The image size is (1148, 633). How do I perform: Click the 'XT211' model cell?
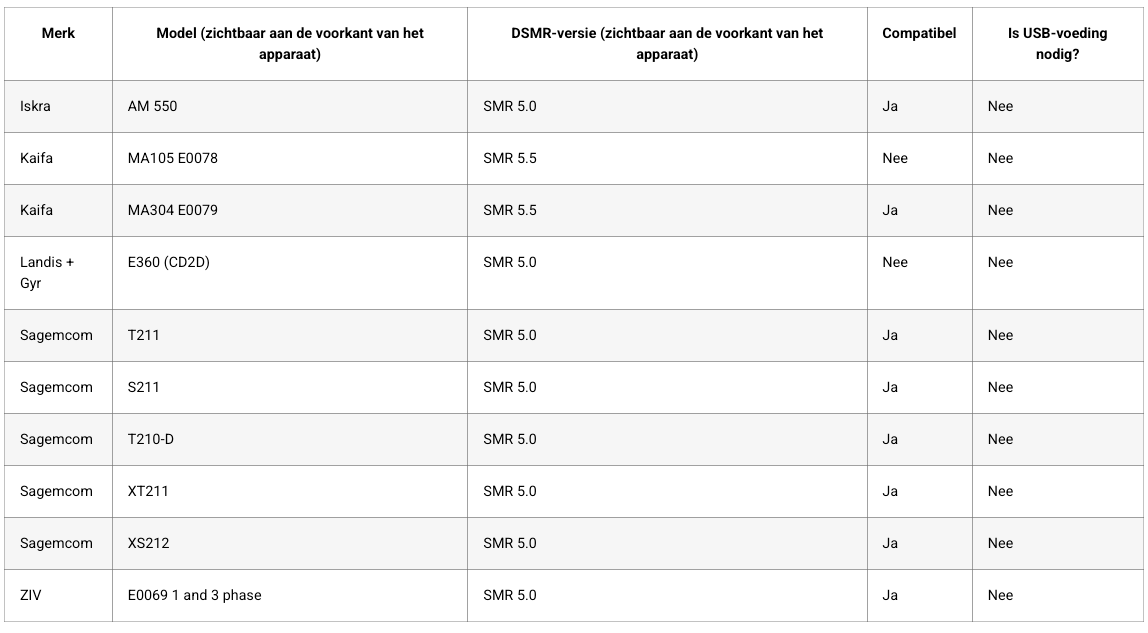point(148,491)
